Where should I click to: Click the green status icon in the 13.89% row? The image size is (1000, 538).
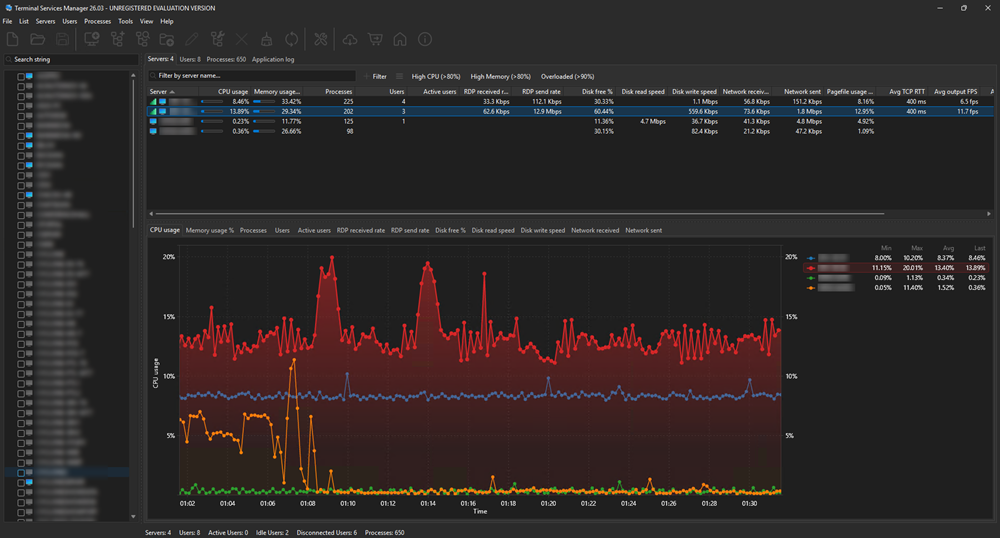tap(153, 112)
